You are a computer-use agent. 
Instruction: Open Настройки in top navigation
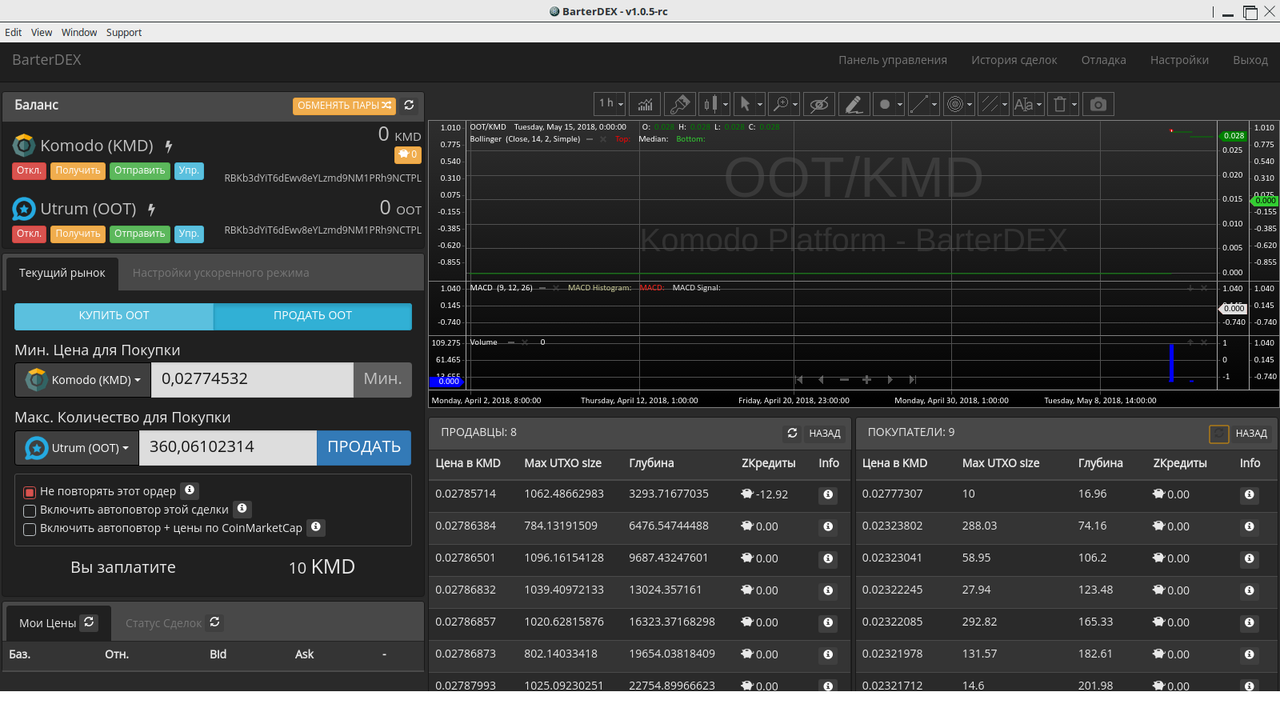[x=1180, y=60]
